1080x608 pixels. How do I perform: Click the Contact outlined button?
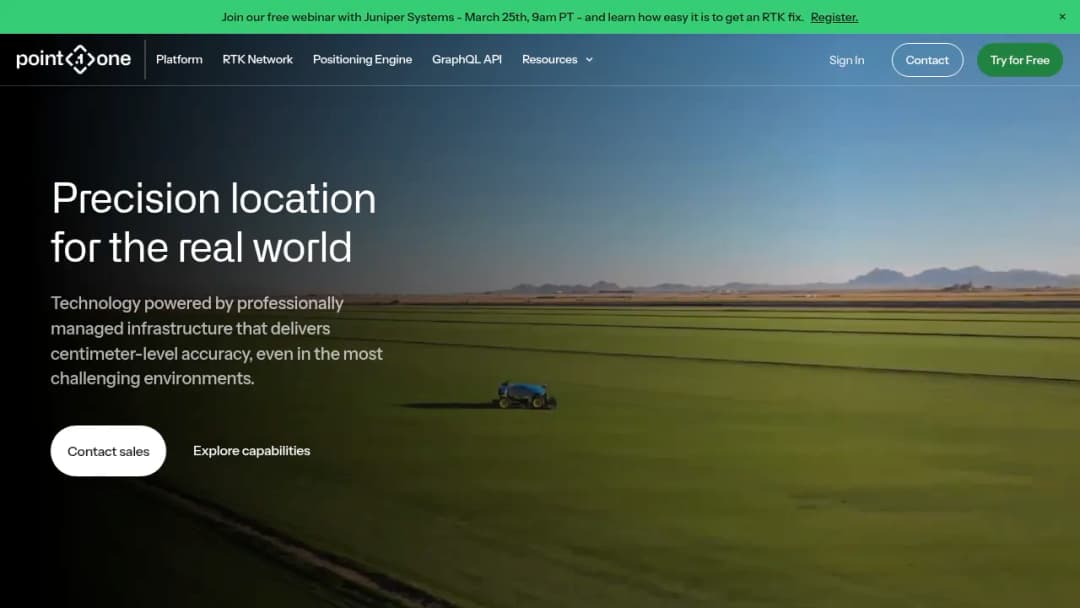927,60
